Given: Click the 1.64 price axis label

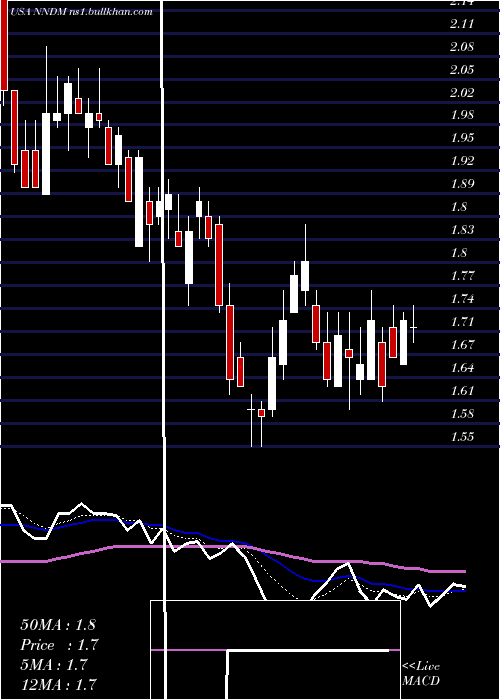Looking at the screenshot, I should 462,368.
